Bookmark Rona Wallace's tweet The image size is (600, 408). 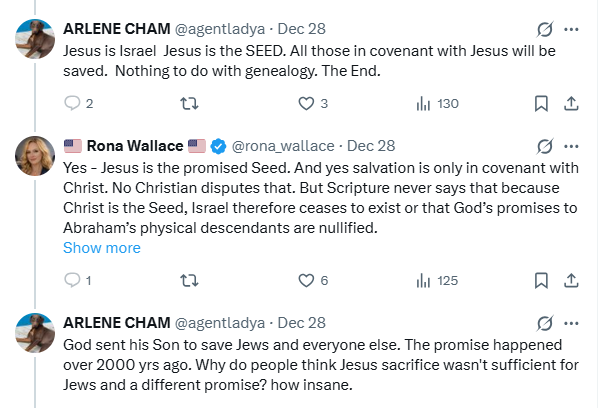point(541,280)
